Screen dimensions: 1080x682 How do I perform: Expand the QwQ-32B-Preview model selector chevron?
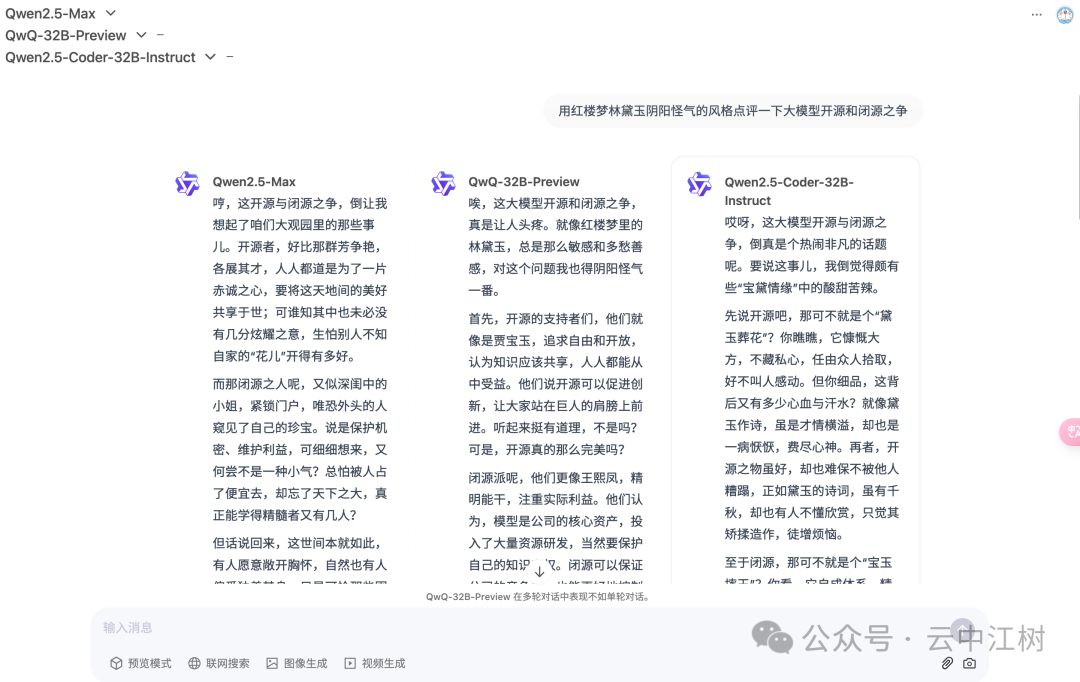[141, 35]
